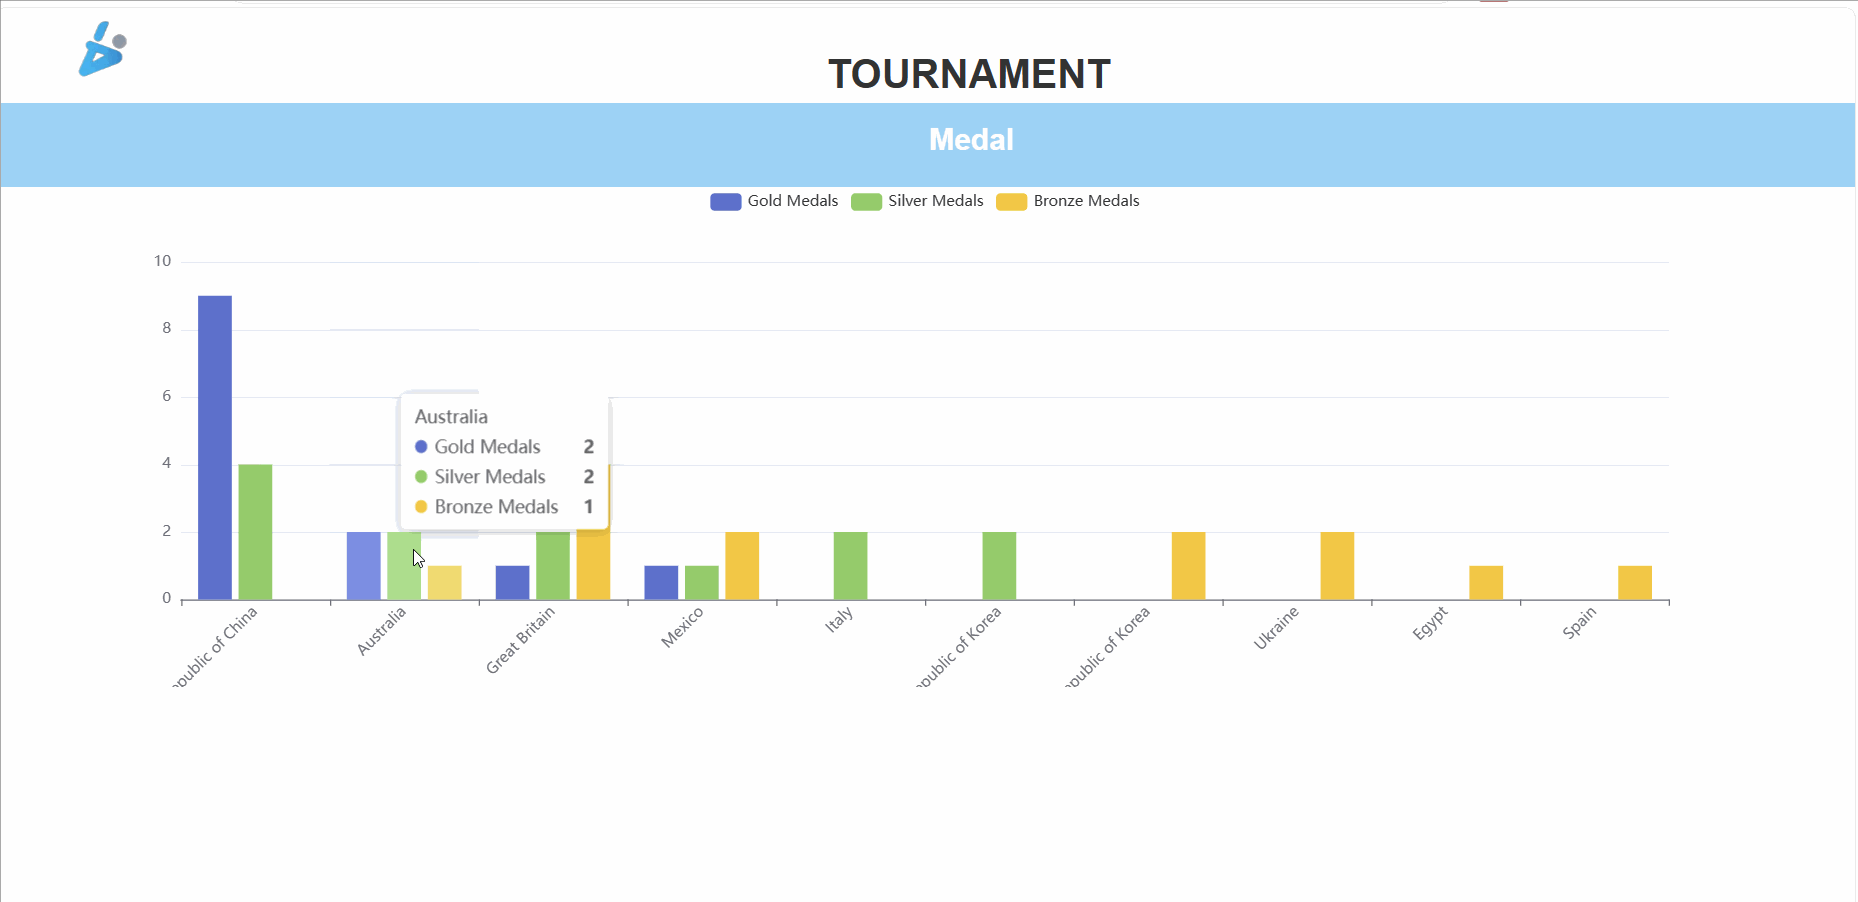This screenshot has width=1858, height=902.
Task: Click China's blue gold medals bar
Action: pos(215,448)
